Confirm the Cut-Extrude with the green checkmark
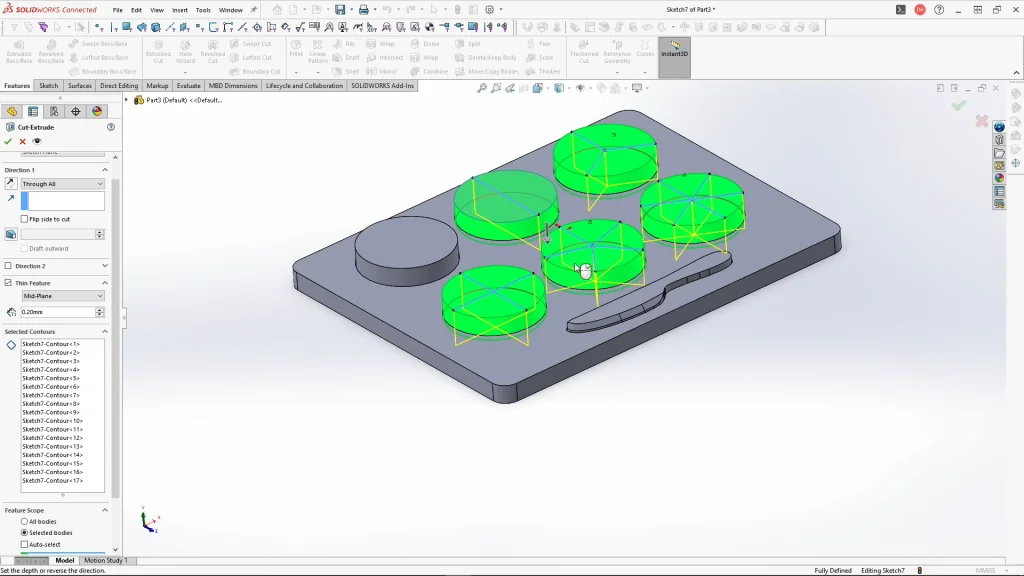Image resolution: width=1024 pixels, height=576 pixels. click(x=8, y=141)
